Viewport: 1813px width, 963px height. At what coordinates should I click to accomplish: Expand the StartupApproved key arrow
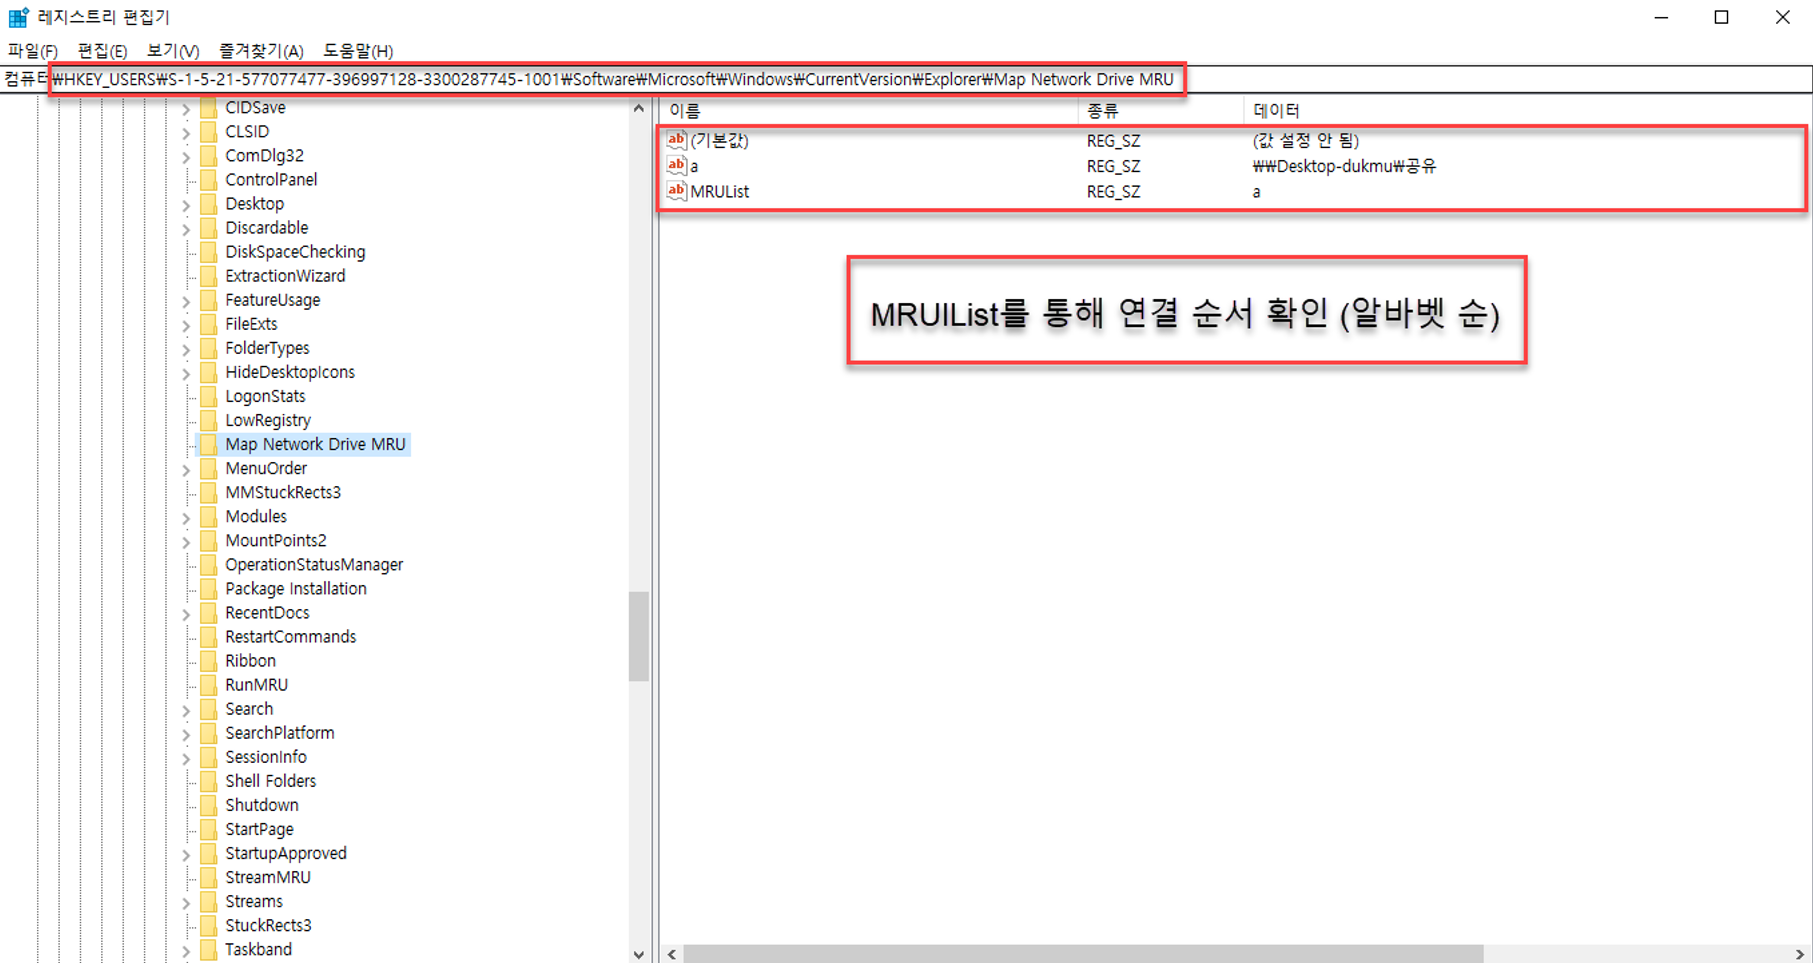(x=186, y=854)
